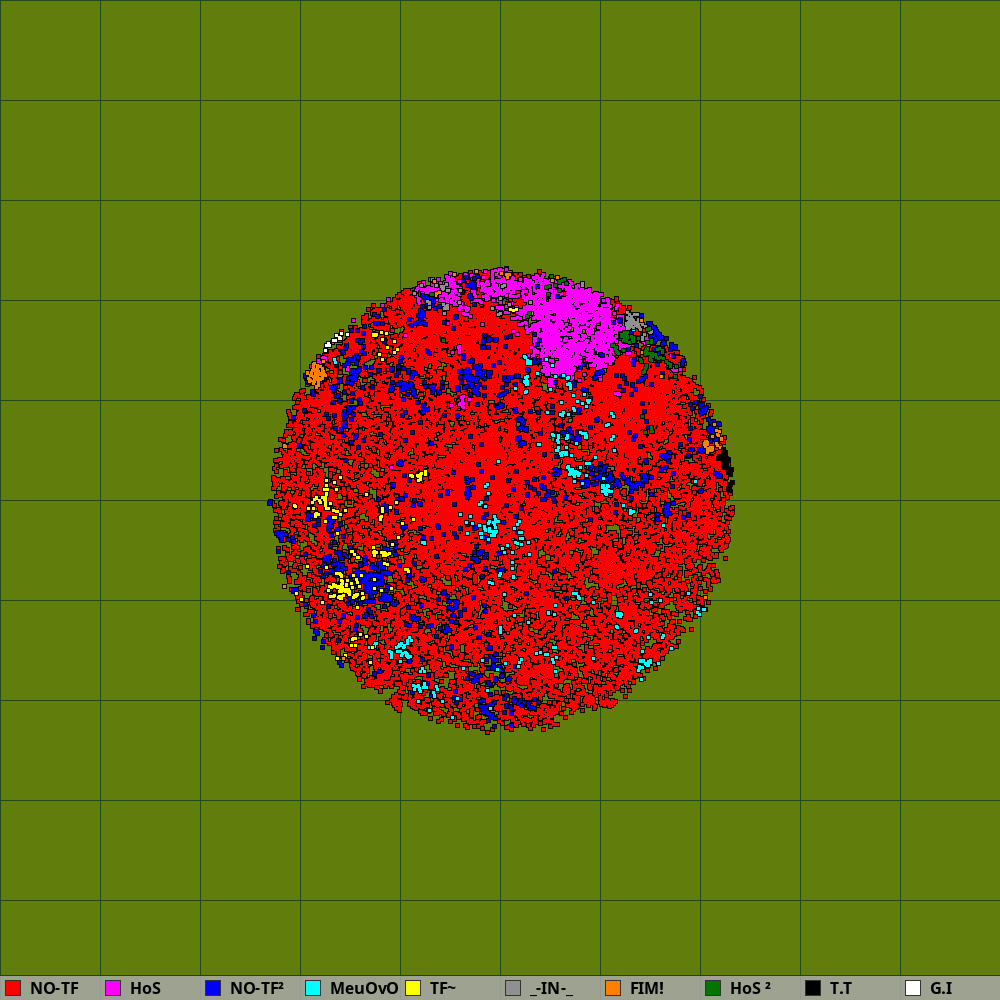
Task: Click the blue NO-TF² legend swatch
Action: click(213, 988)
